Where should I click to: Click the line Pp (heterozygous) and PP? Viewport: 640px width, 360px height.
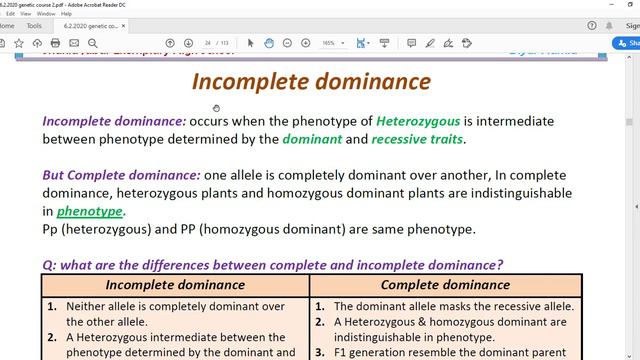click(259, 229)
